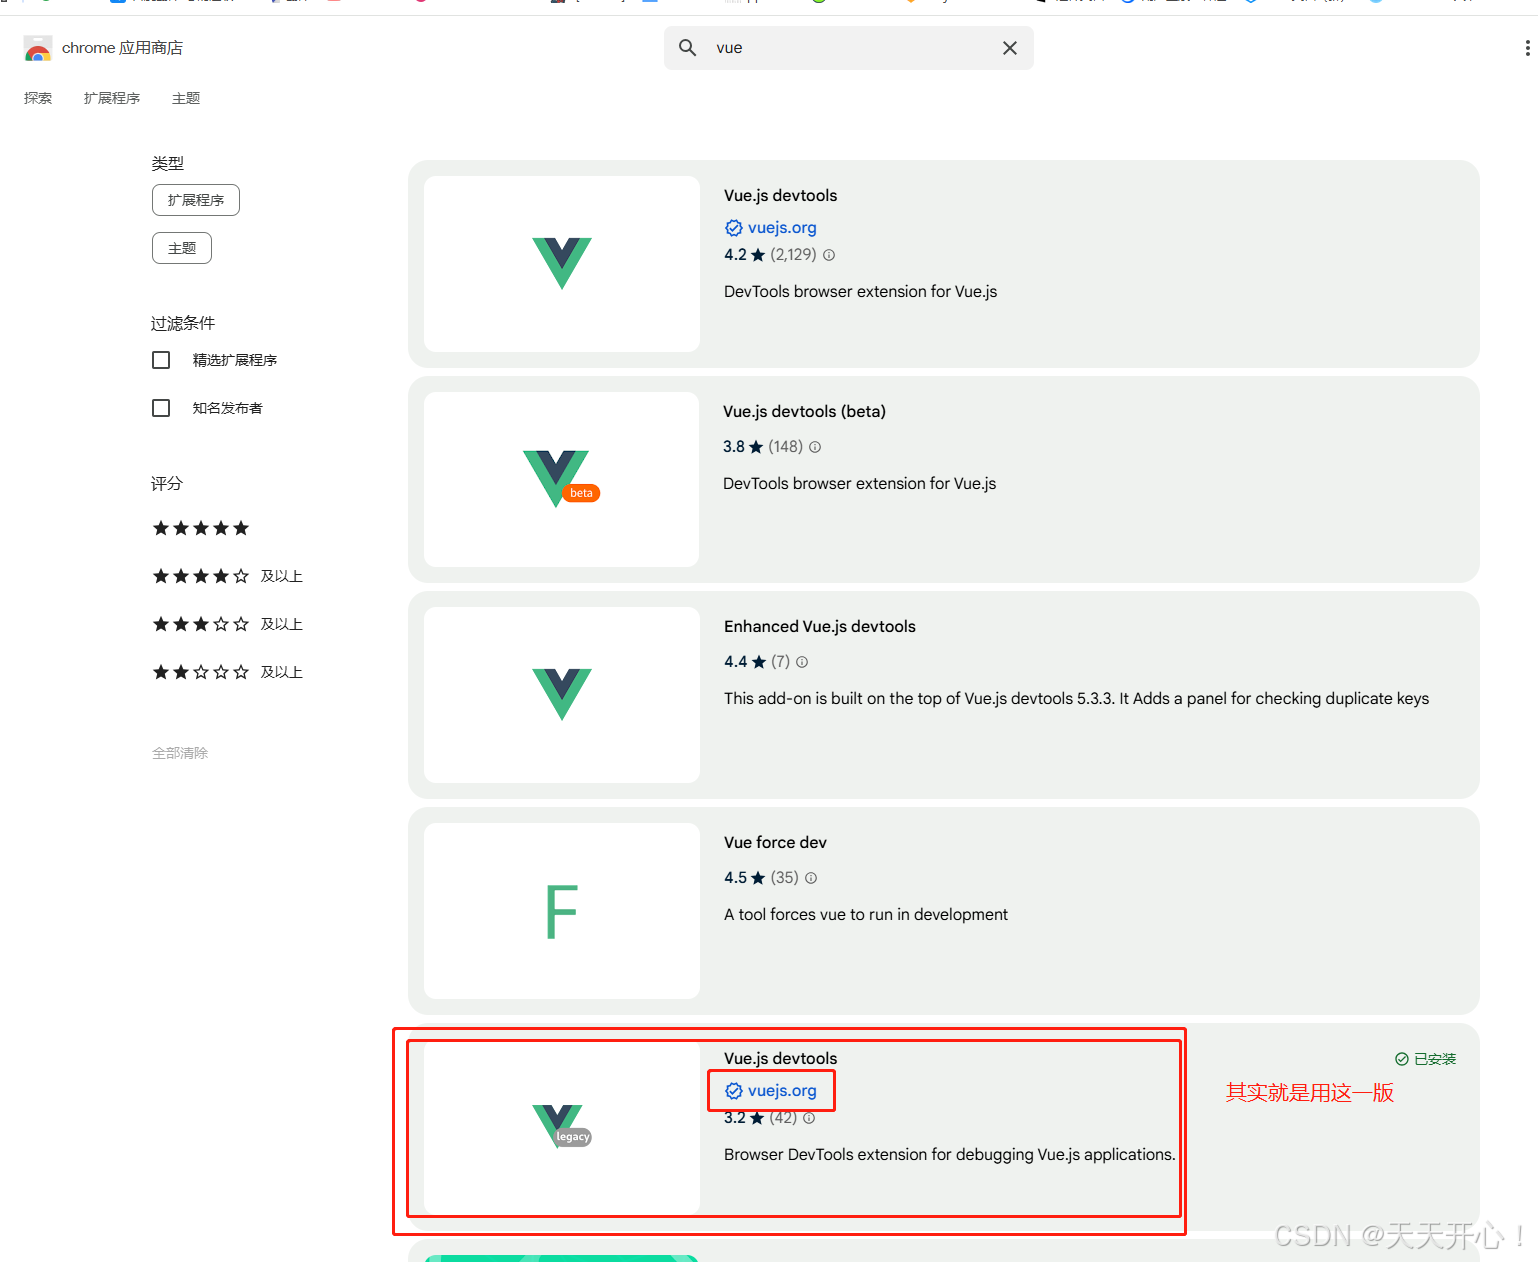Click the 4.5 rating star icon
This screenshot has height=1262, width=1538.
pyautogui.click(x=758, y=878)
